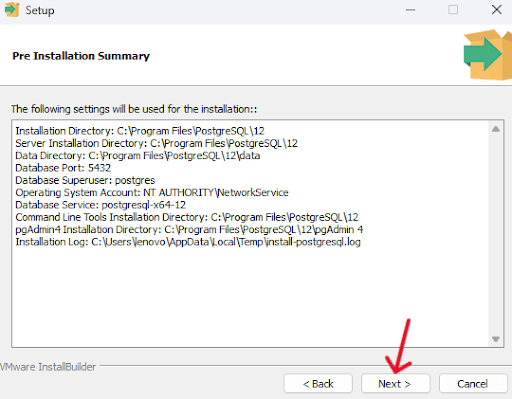Screen dimensions: 512x399
Task: Click the Database Port 5432 line
Action: coord(63,168)
